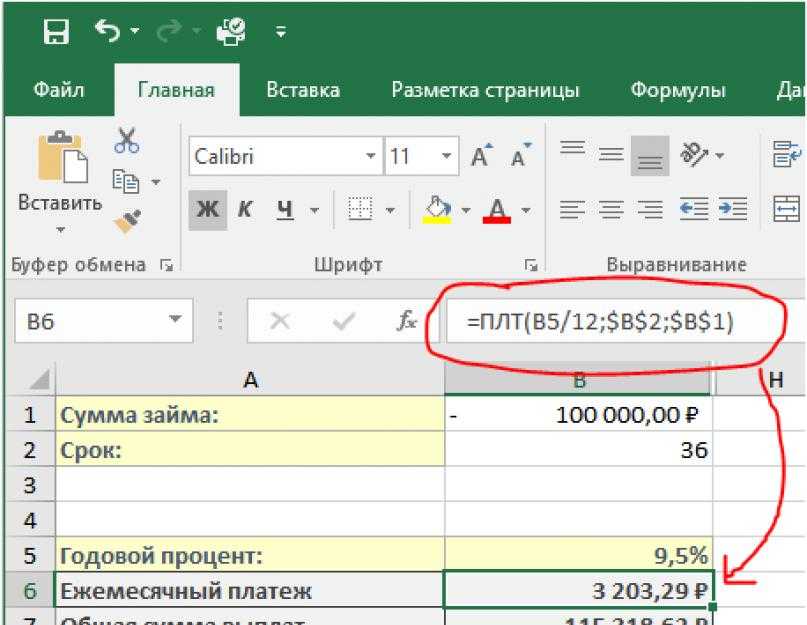Click the Format Painter brush icon
The height and width of the screenshot is (625, 807).
coord(127,221)
